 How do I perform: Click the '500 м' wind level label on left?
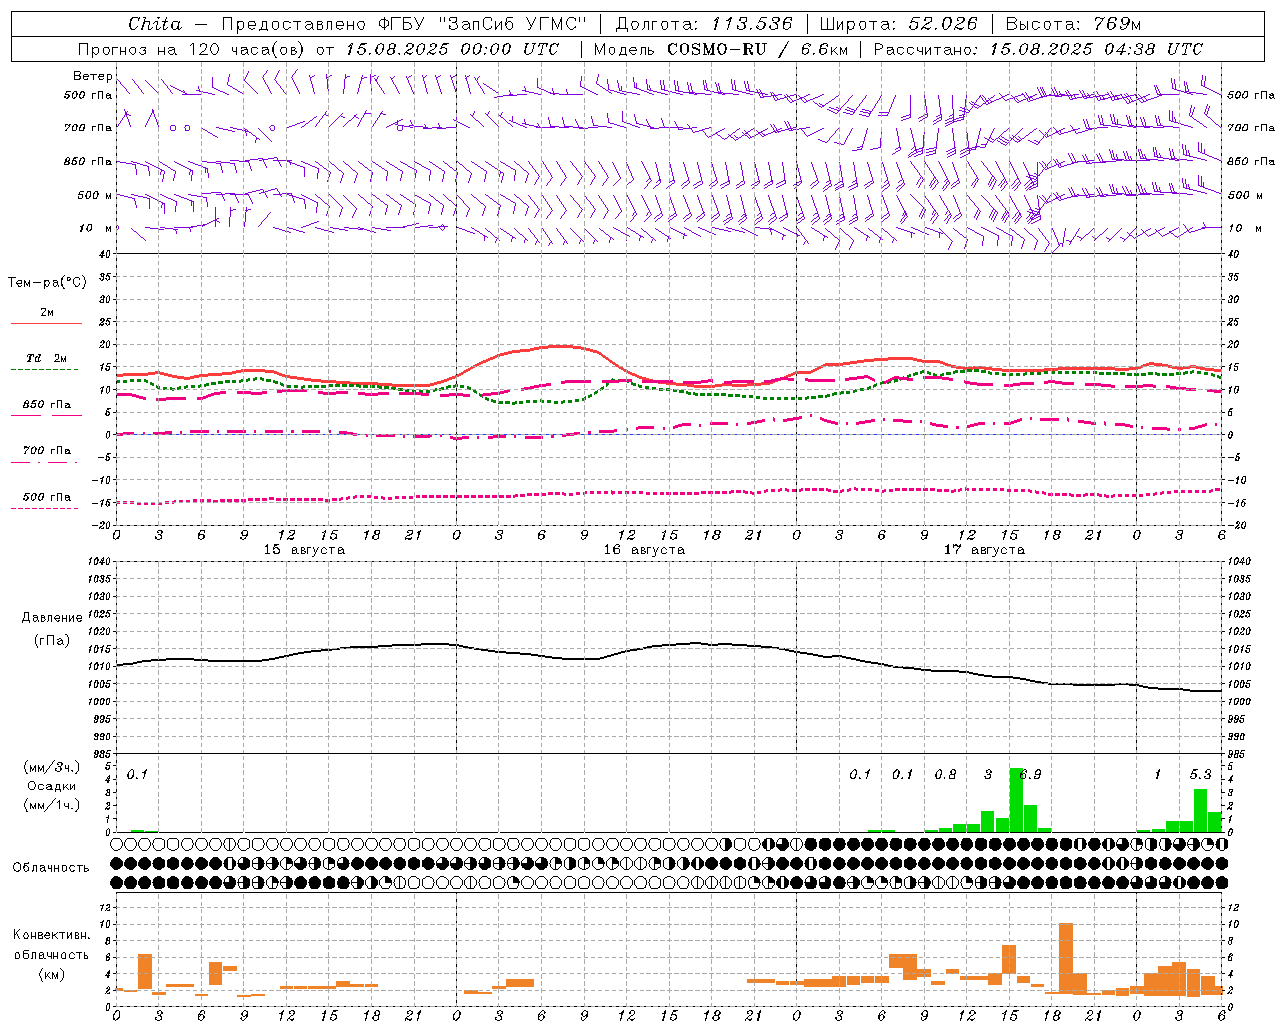tap(96, 195)
